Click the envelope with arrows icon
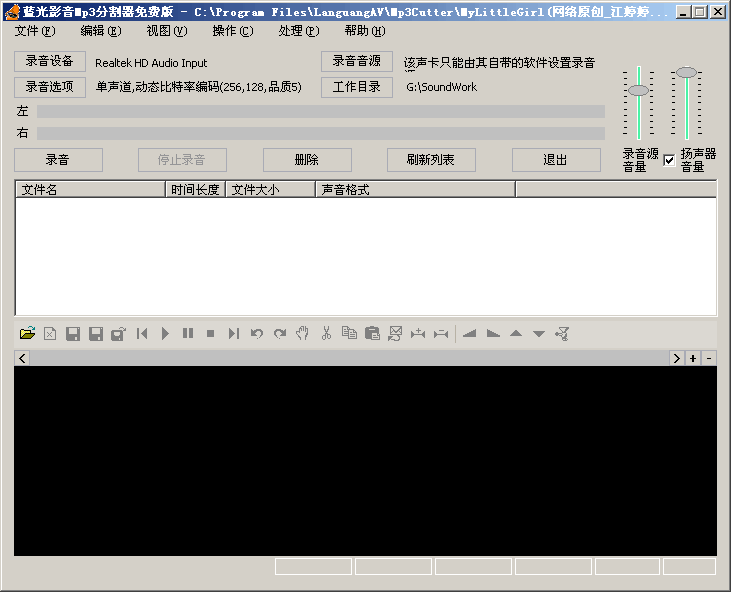 click(x=395, y=333)
